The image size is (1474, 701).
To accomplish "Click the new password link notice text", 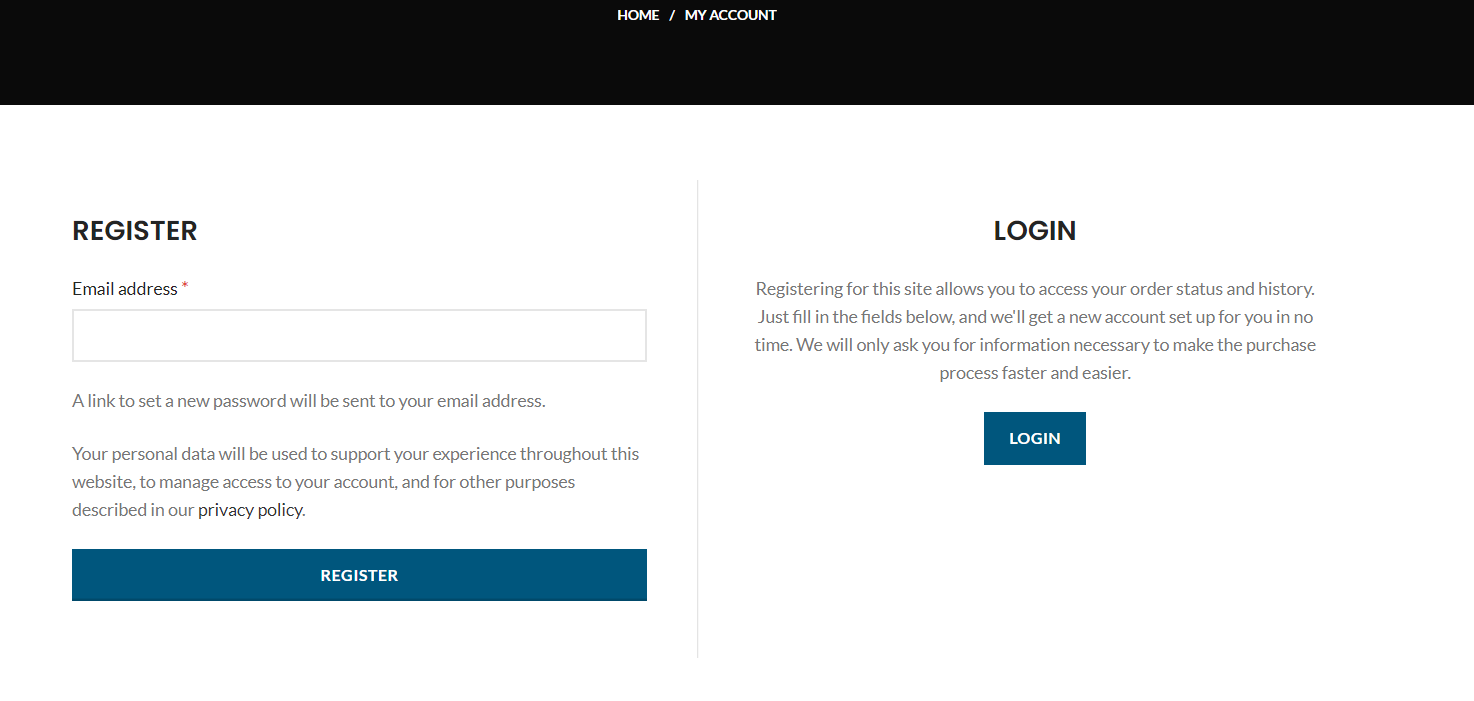I will [x=309, y=401].
